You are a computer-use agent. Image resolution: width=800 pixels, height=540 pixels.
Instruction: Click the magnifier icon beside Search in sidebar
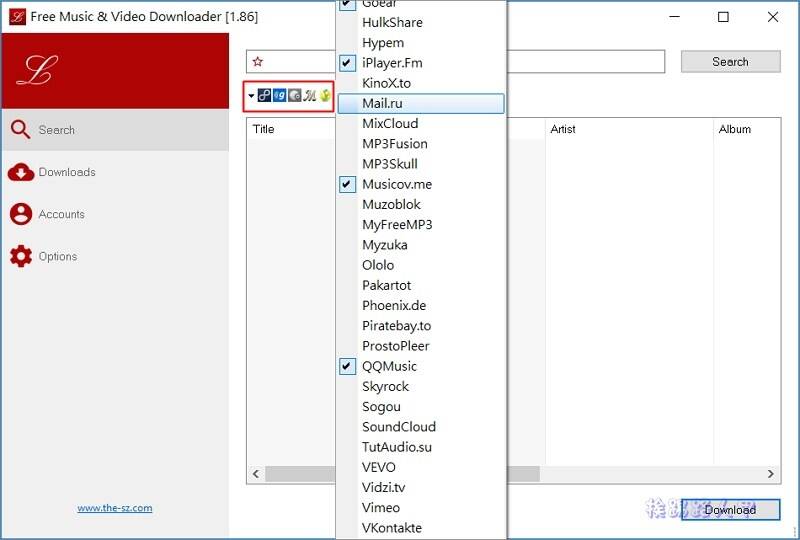click(x=20, y=130)
